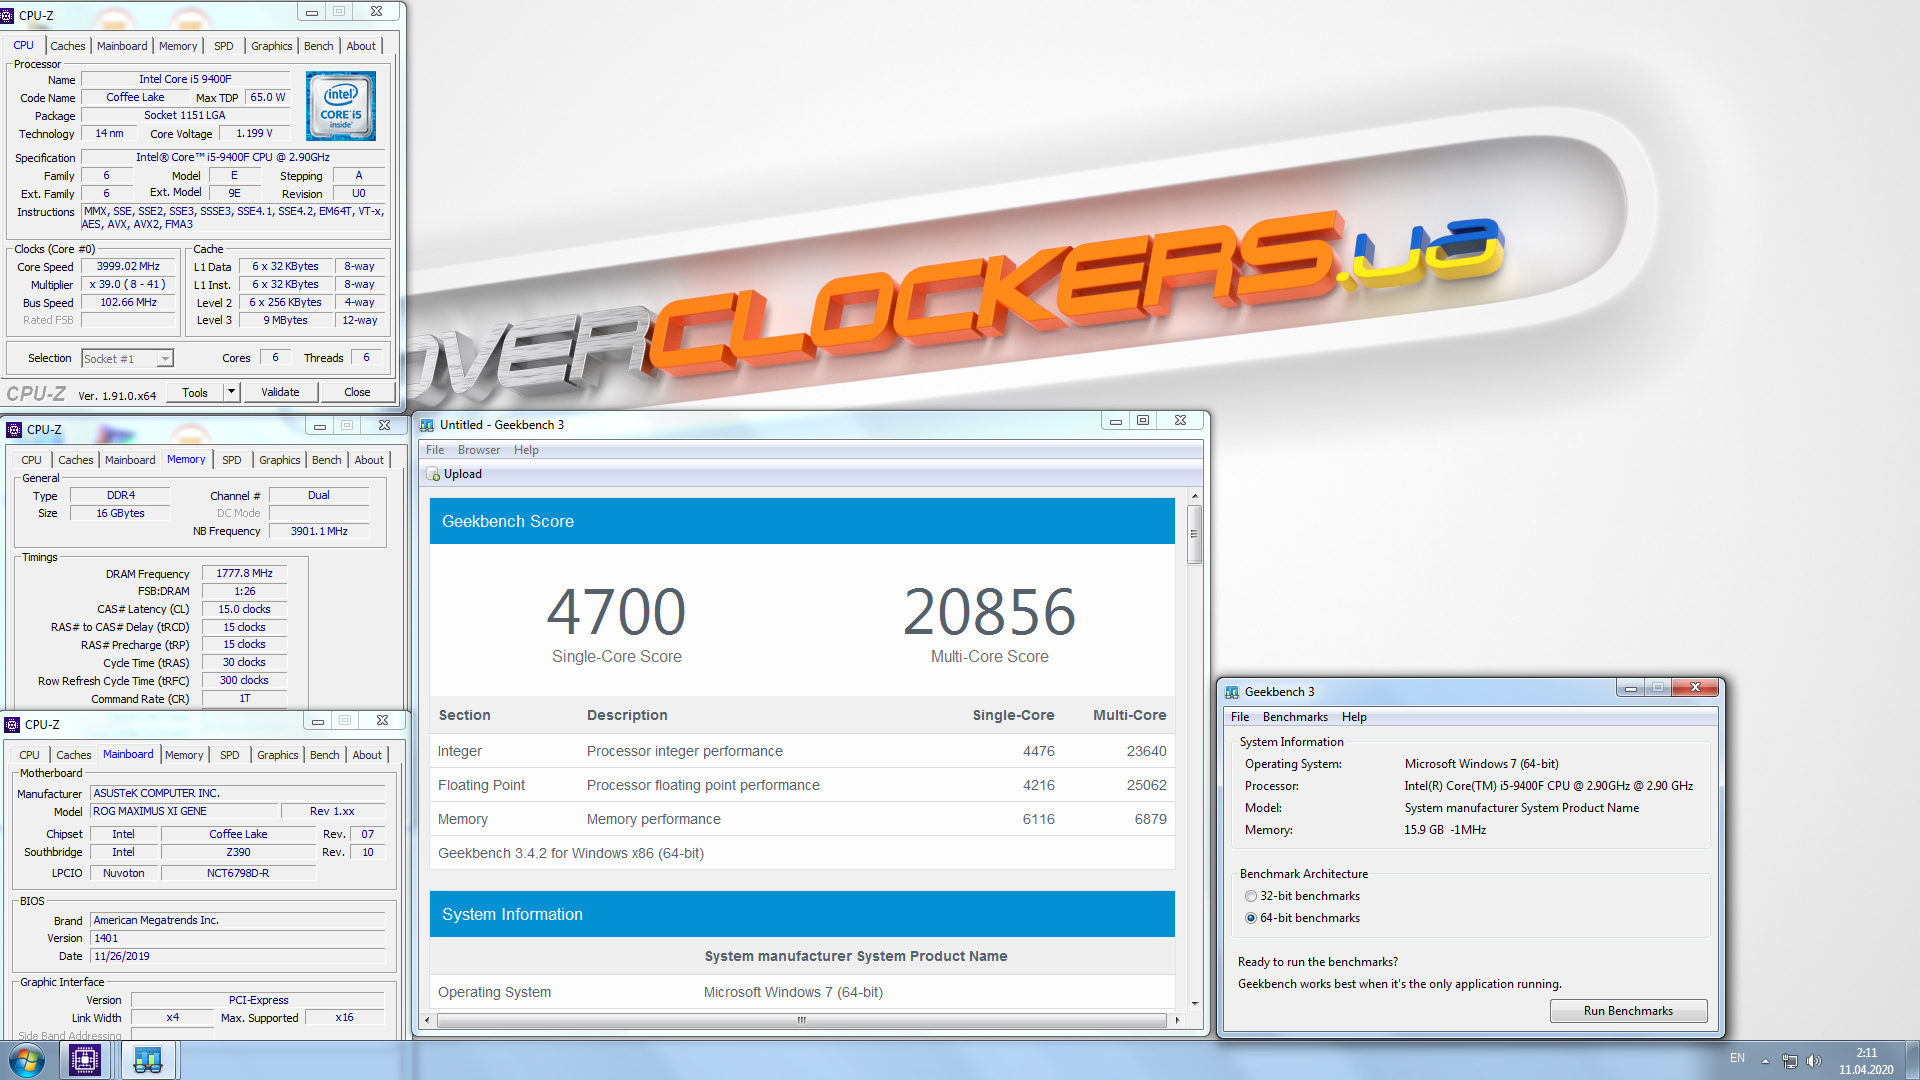Click the network tray icon

pos(1789,1060)
